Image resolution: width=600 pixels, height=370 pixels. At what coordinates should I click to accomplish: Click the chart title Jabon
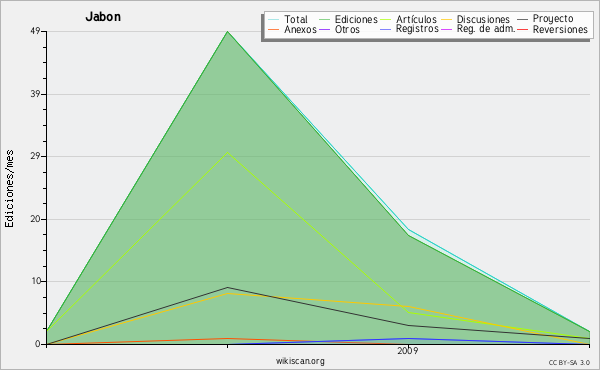(103, 17)
